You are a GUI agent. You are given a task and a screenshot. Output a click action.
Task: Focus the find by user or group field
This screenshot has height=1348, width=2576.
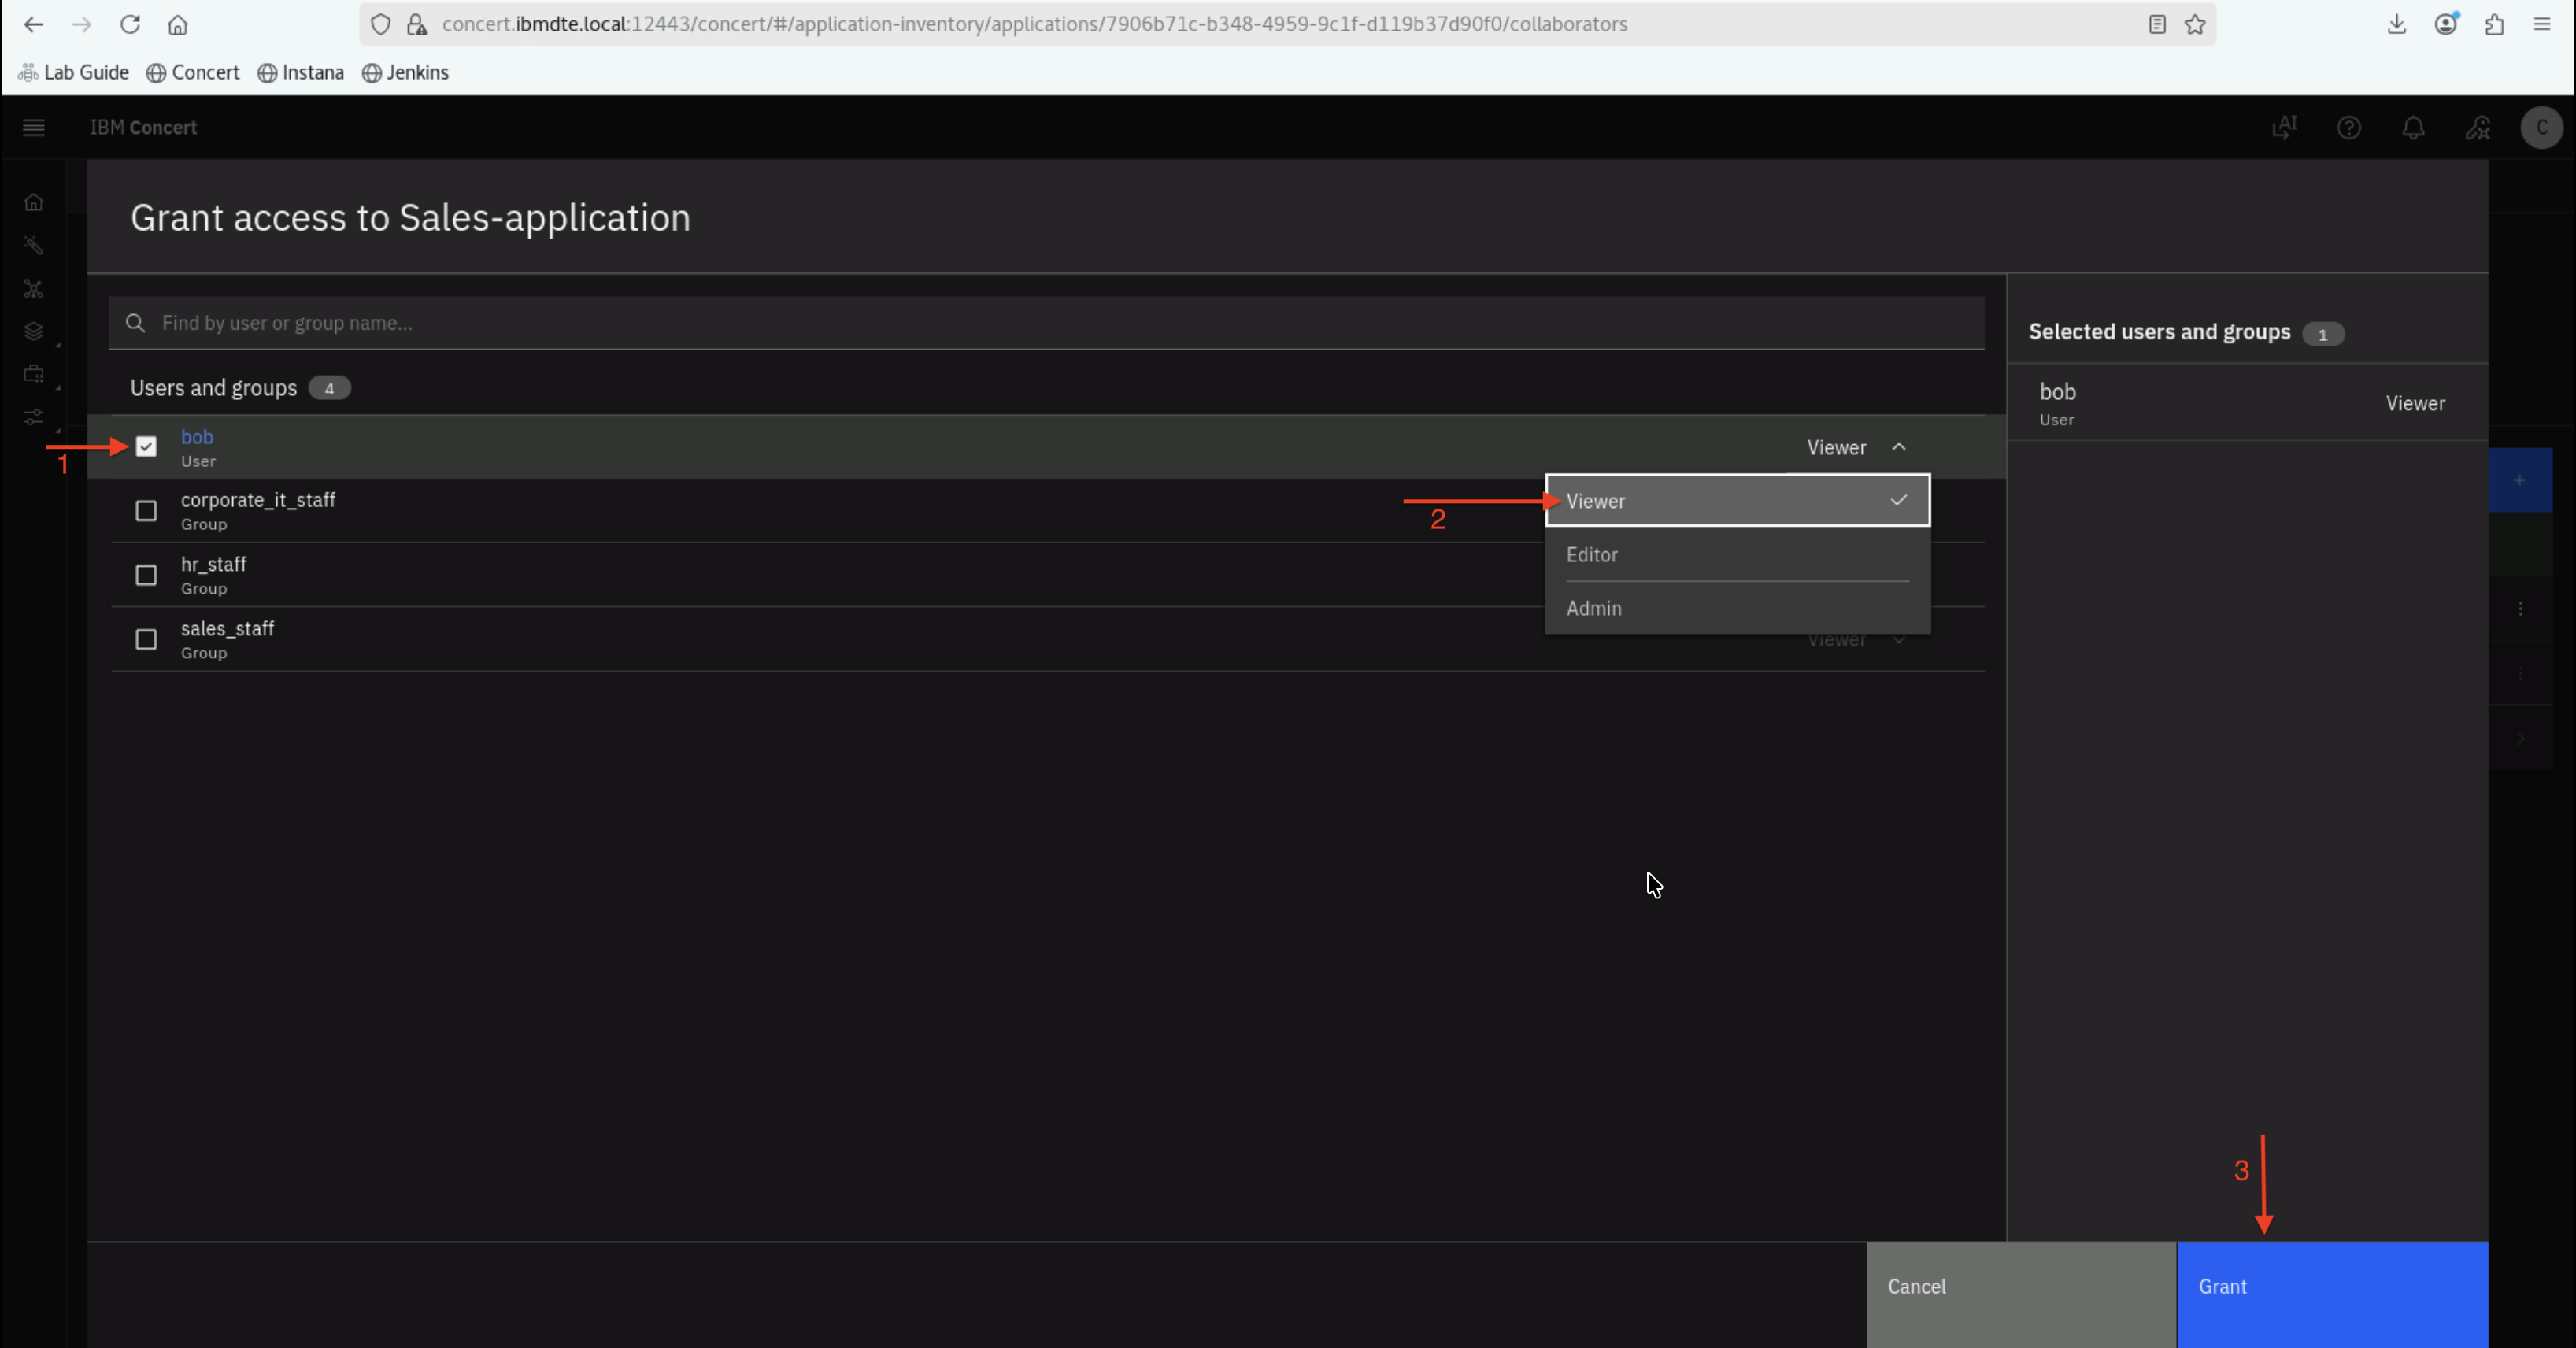pyautogui.click(x=1046, y=323)
